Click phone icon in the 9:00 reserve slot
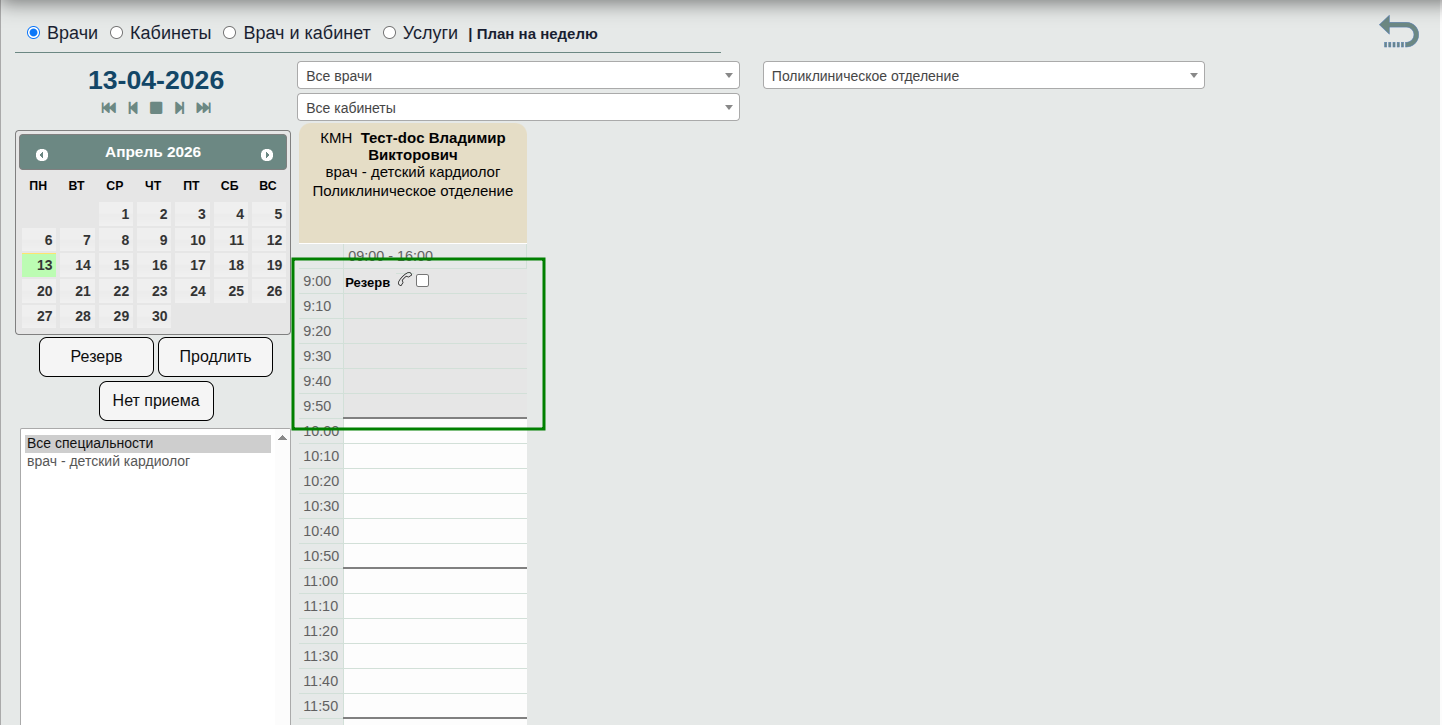Image resolution: width=1442 pixels, height=725 pixels. pos(404,281)
